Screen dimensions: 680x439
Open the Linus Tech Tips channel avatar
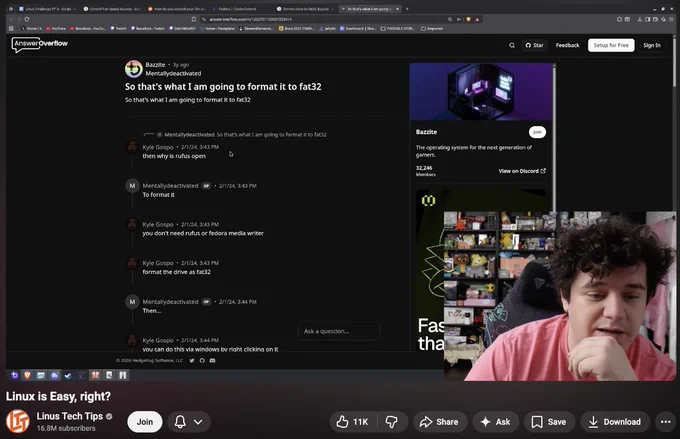point(18,421)
